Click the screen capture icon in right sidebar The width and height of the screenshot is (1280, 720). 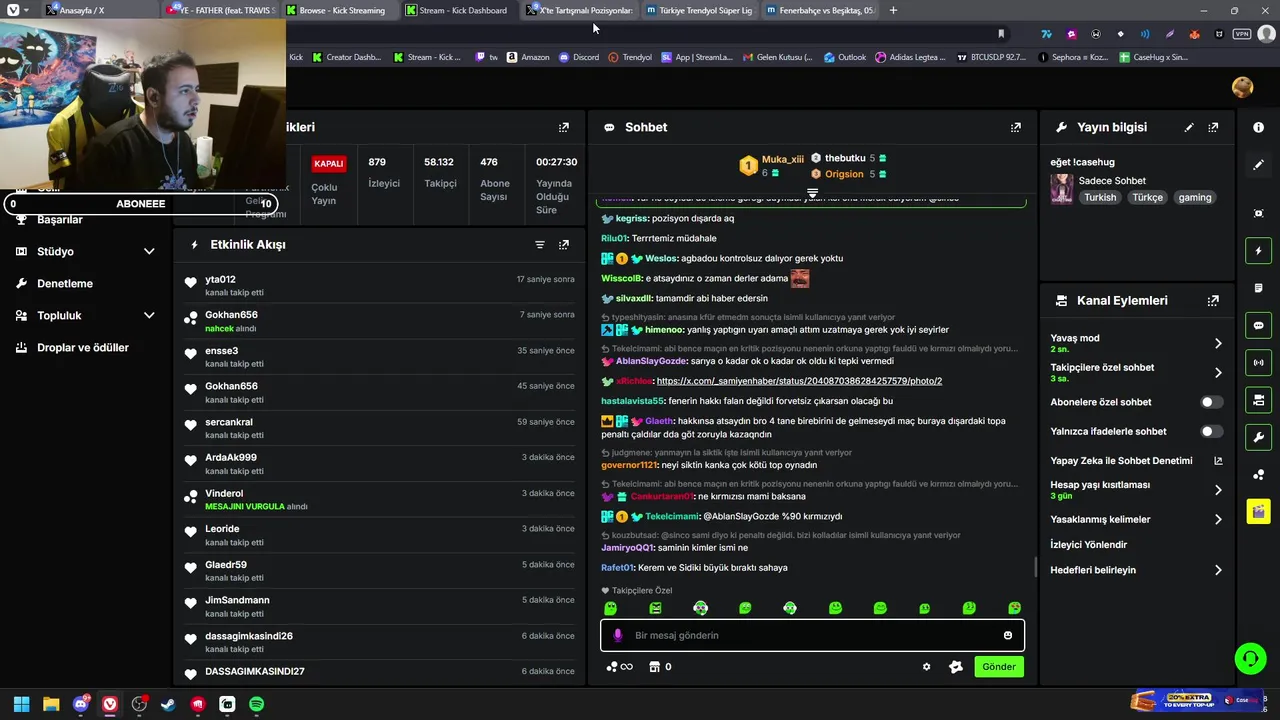[1258, 213]
